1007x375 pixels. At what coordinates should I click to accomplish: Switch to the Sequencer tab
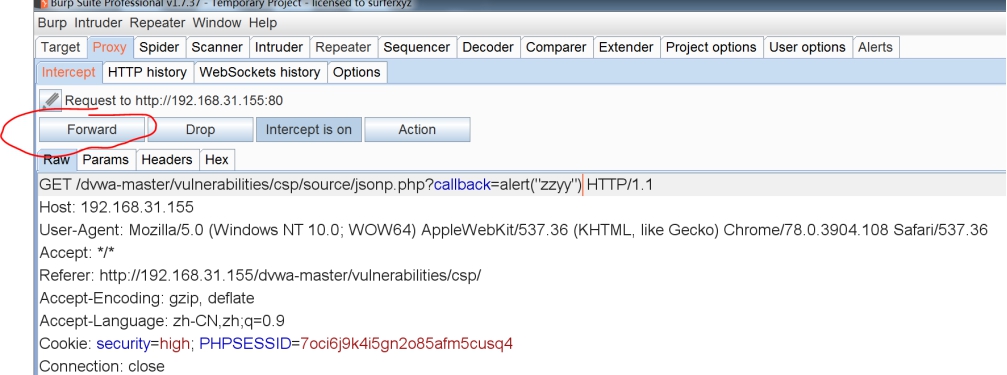coord(416,48)
